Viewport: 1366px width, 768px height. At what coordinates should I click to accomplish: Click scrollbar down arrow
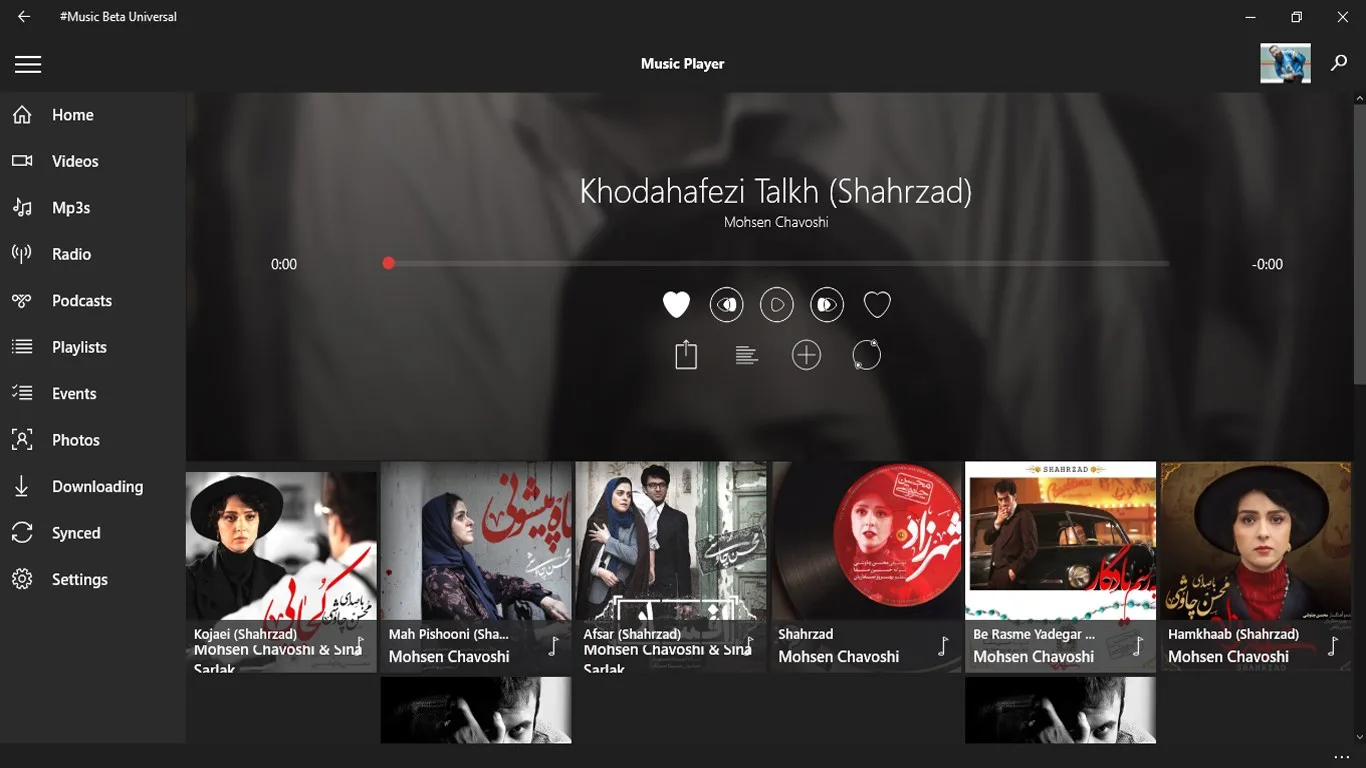[x=1359, y=737]
